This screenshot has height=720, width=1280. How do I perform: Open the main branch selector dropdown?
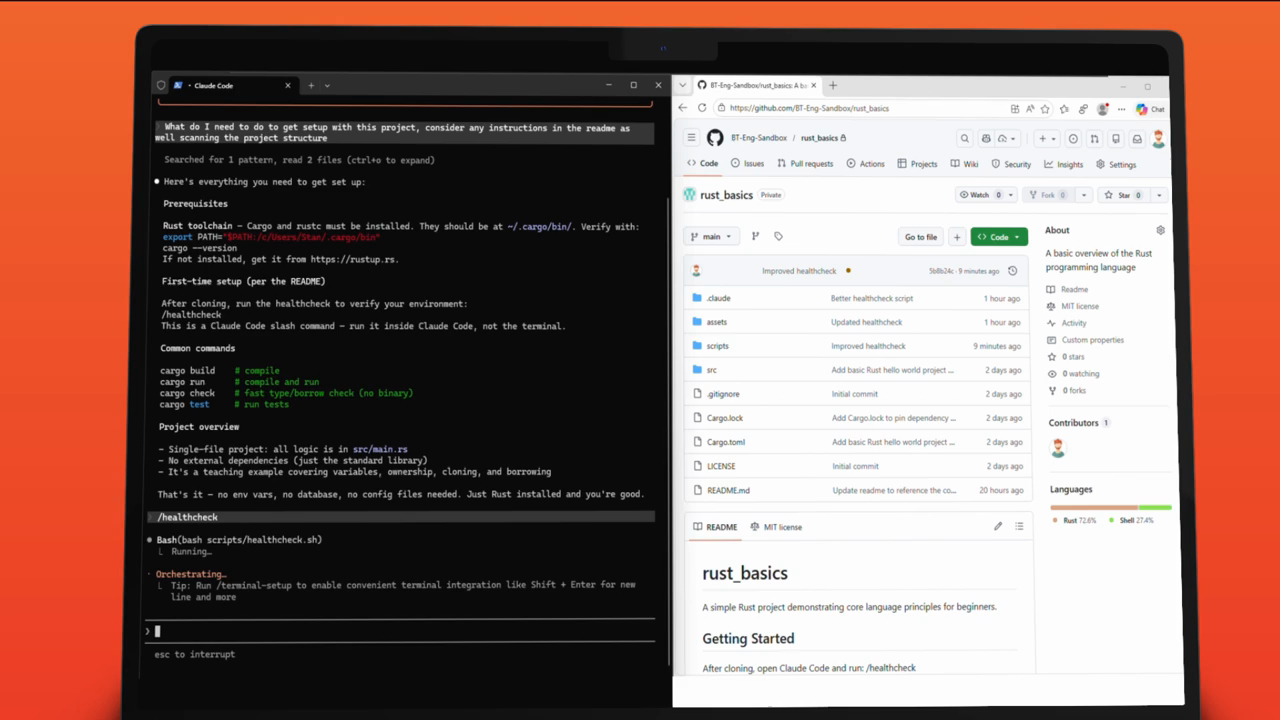711,237
